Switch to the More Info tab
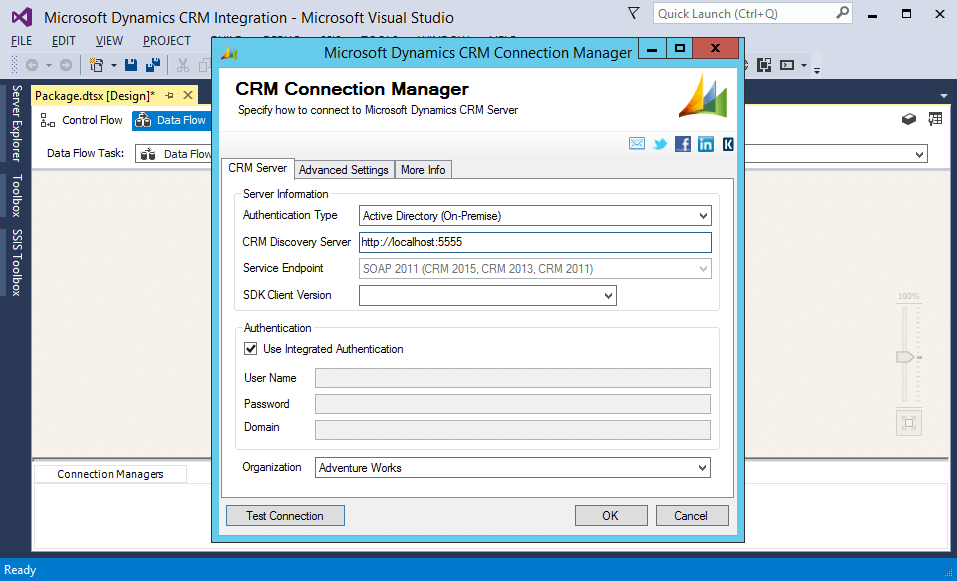 click(423, 170)
